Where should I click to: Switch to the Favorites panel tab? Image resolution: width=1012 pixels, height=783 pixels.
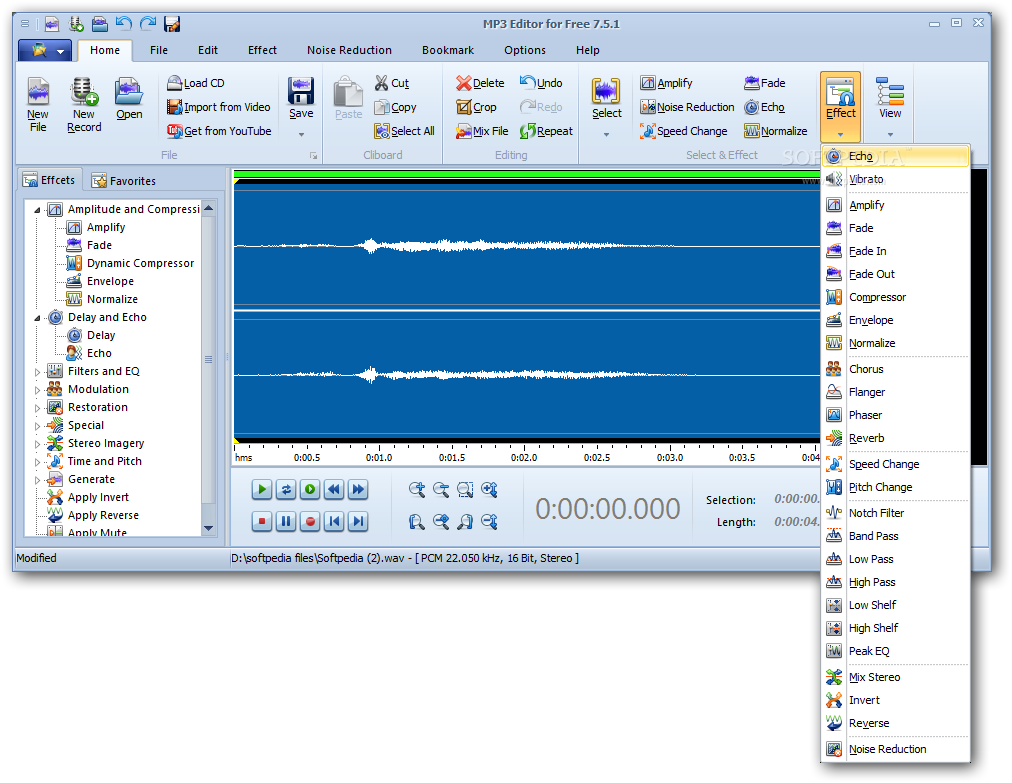tap(124, 181)
